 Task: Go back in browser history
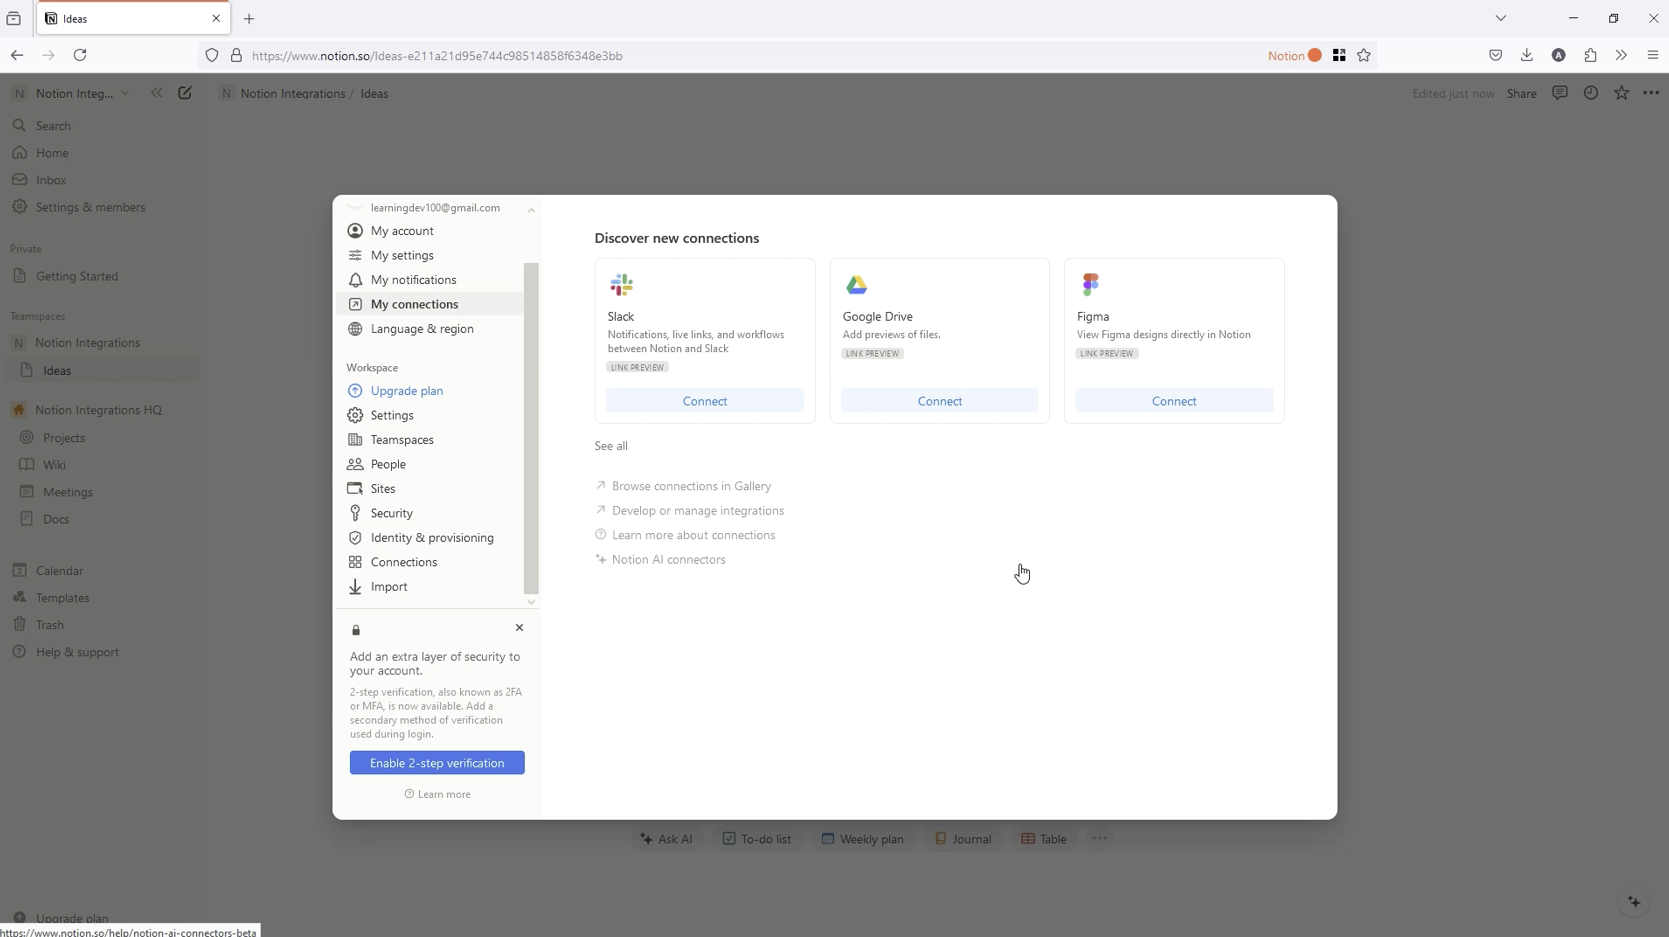17,56
